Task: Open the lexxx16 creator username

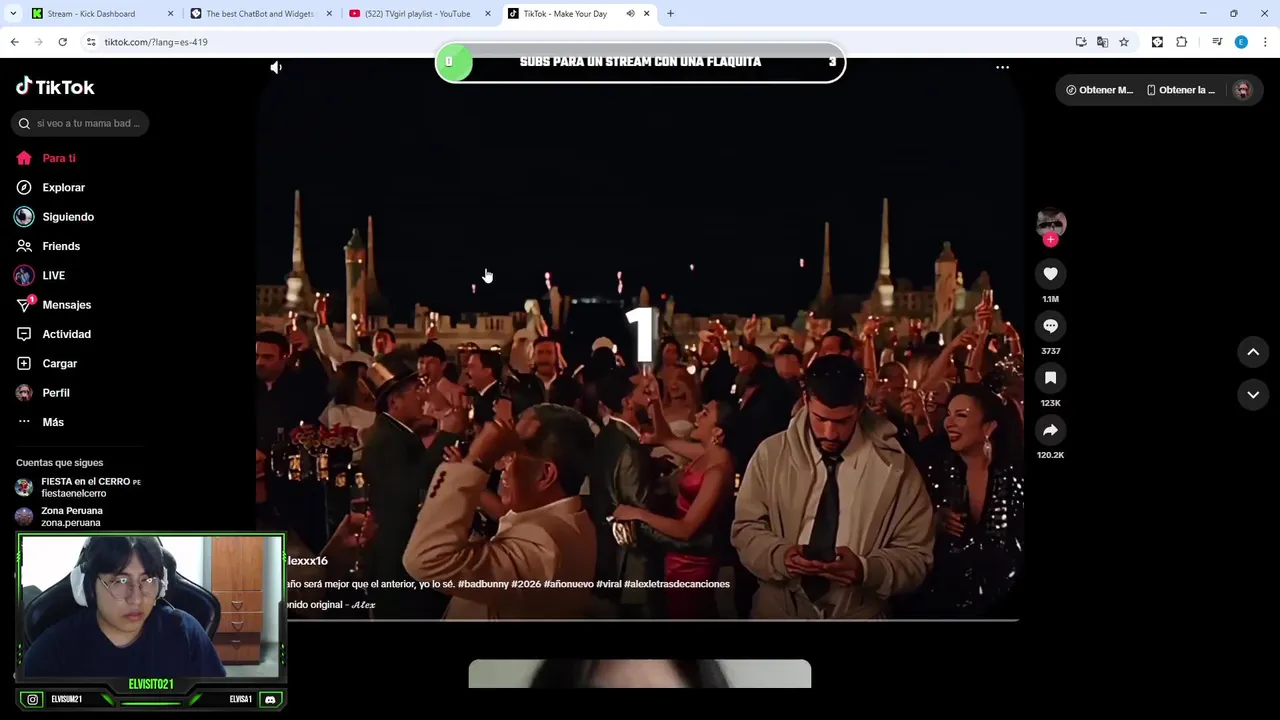Action: (x=307, y=561)
